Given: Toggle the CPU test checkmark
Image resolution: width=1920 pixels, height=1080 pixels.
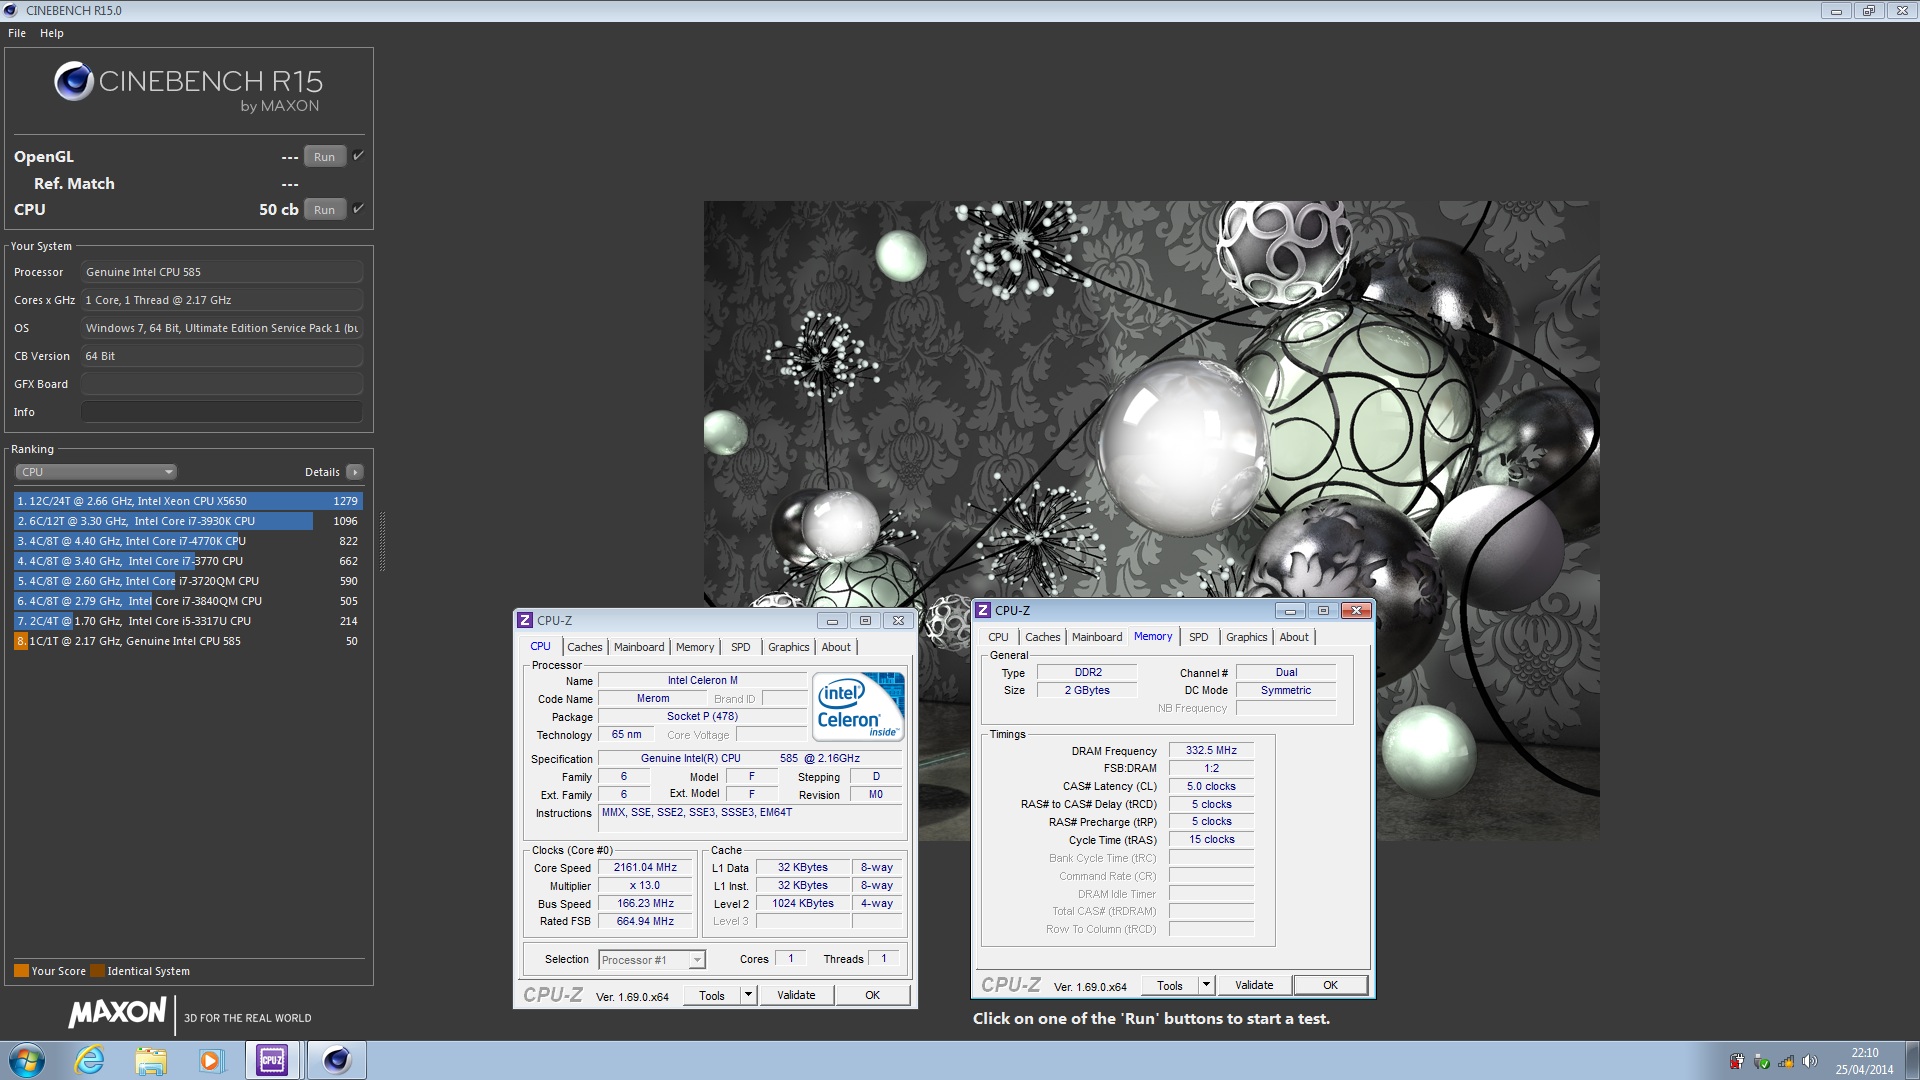Looking at the screenshot, I should click(x=358, y=209).
